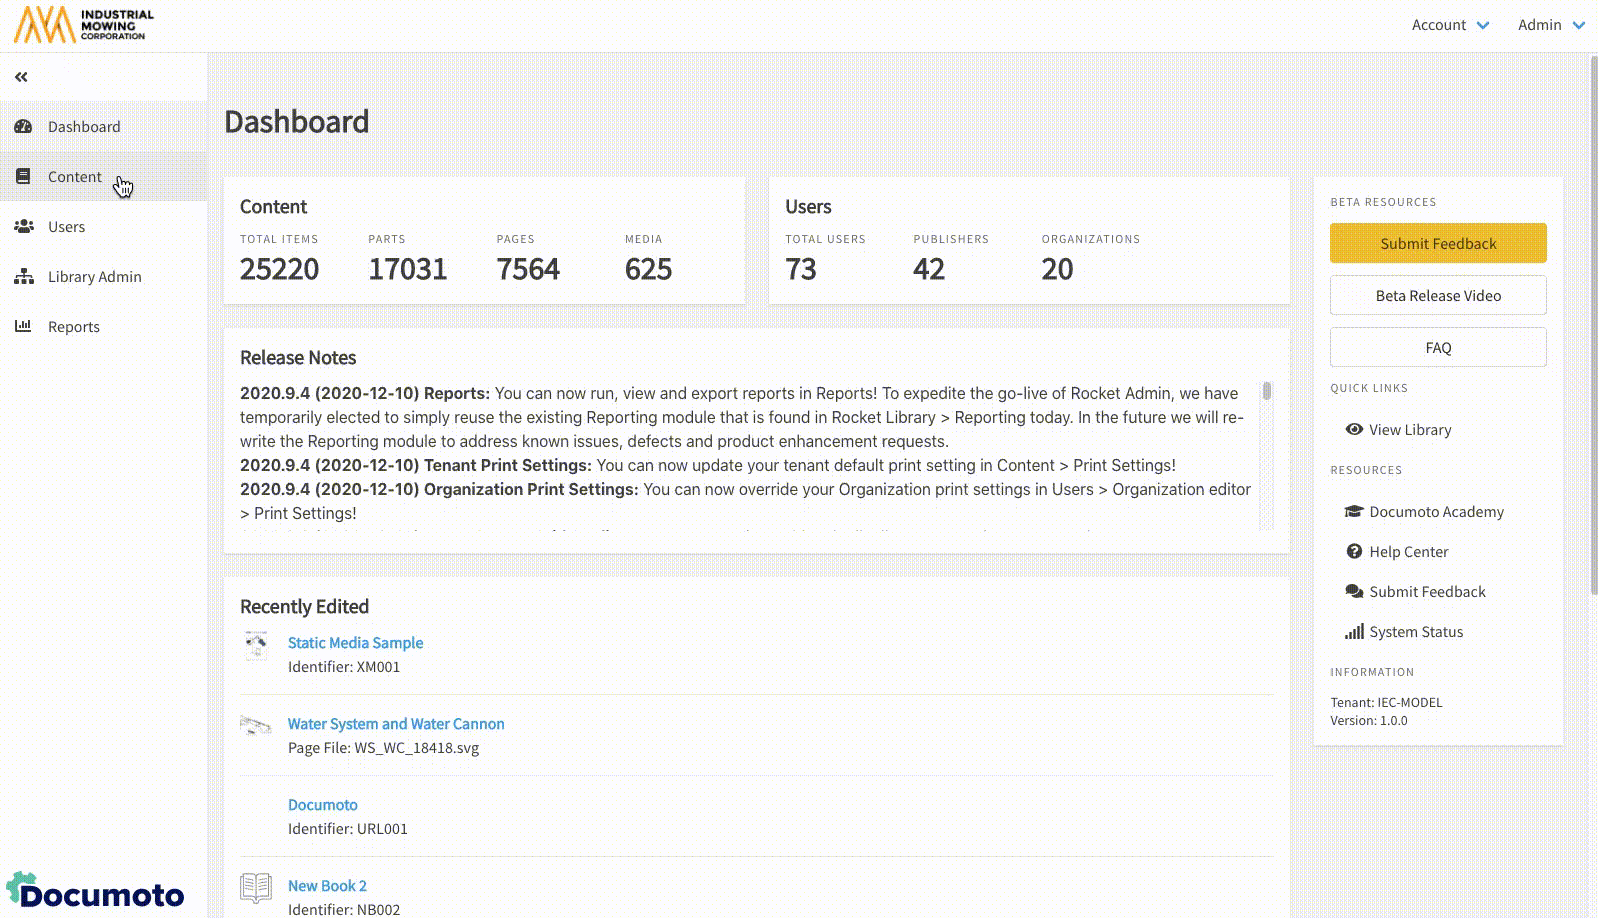Click the Library Admin hierarchy icon
The height and width of the screenshot is (918, 1598).
(x=23, y=277)
